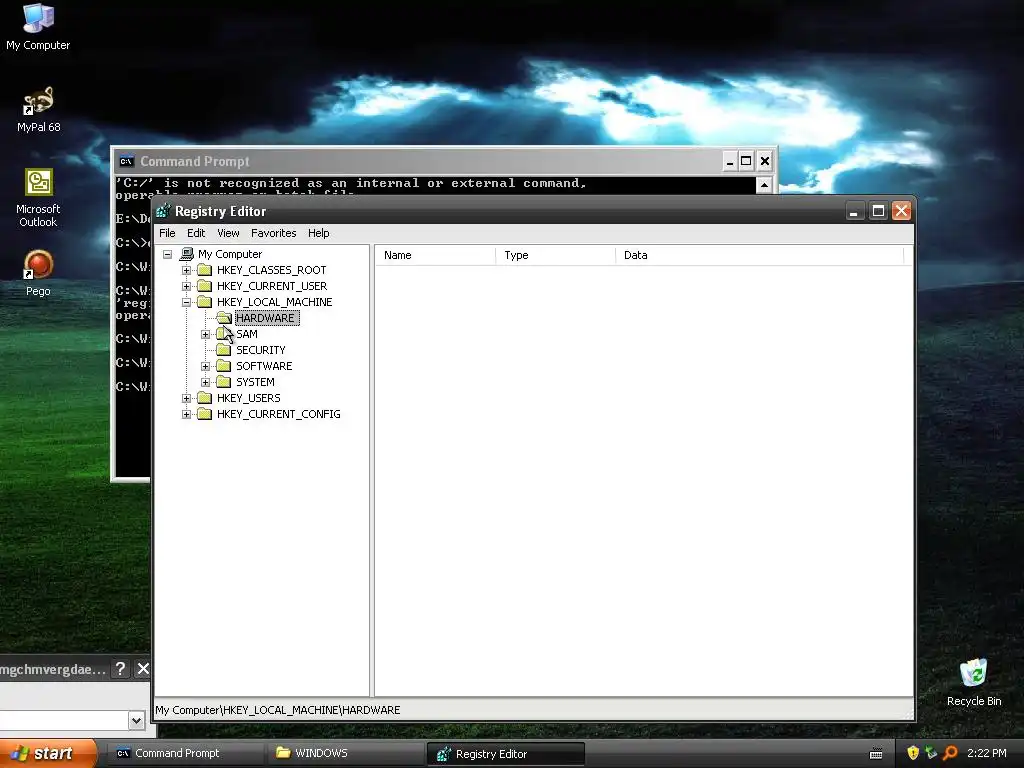Click the magnifier tray icon

click(950, 753)
